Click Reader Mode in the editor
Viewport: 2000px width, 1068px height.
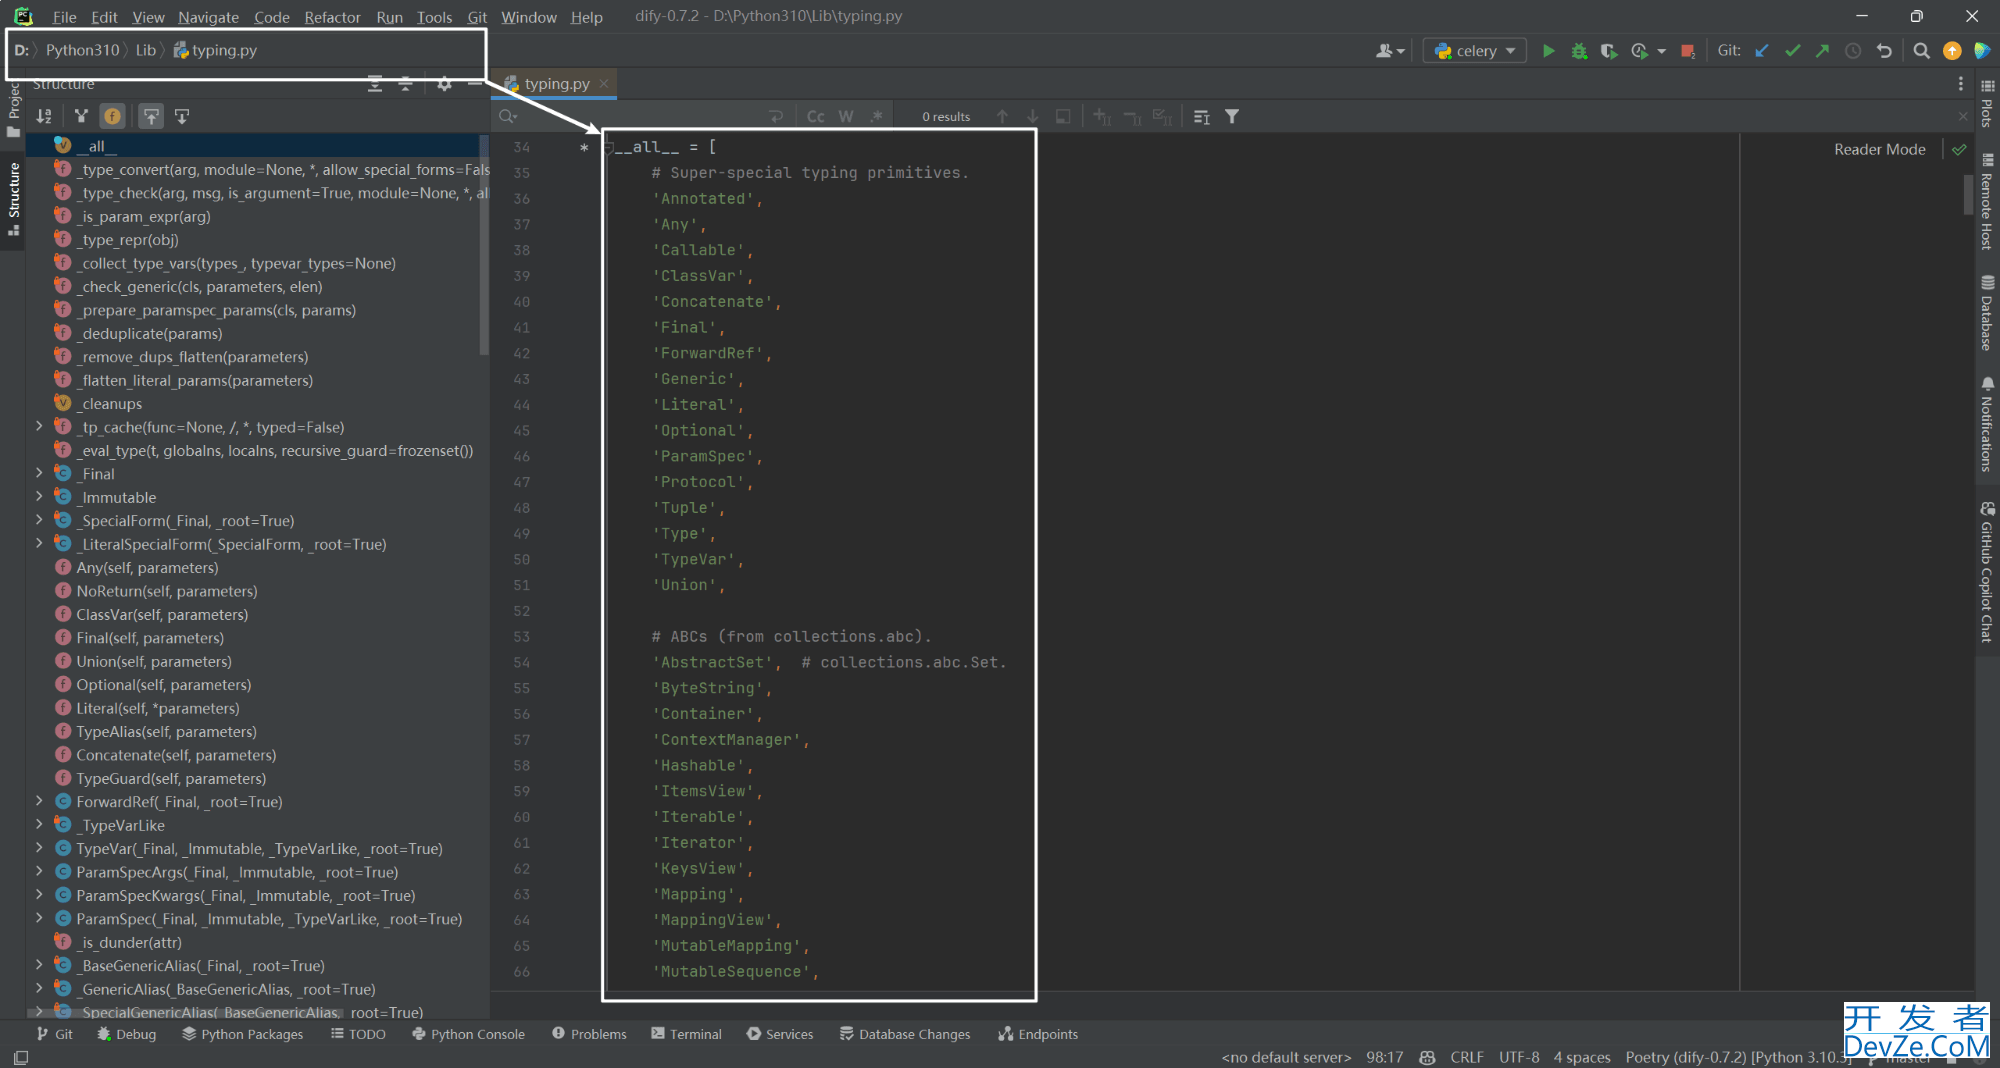point(1879,149)
